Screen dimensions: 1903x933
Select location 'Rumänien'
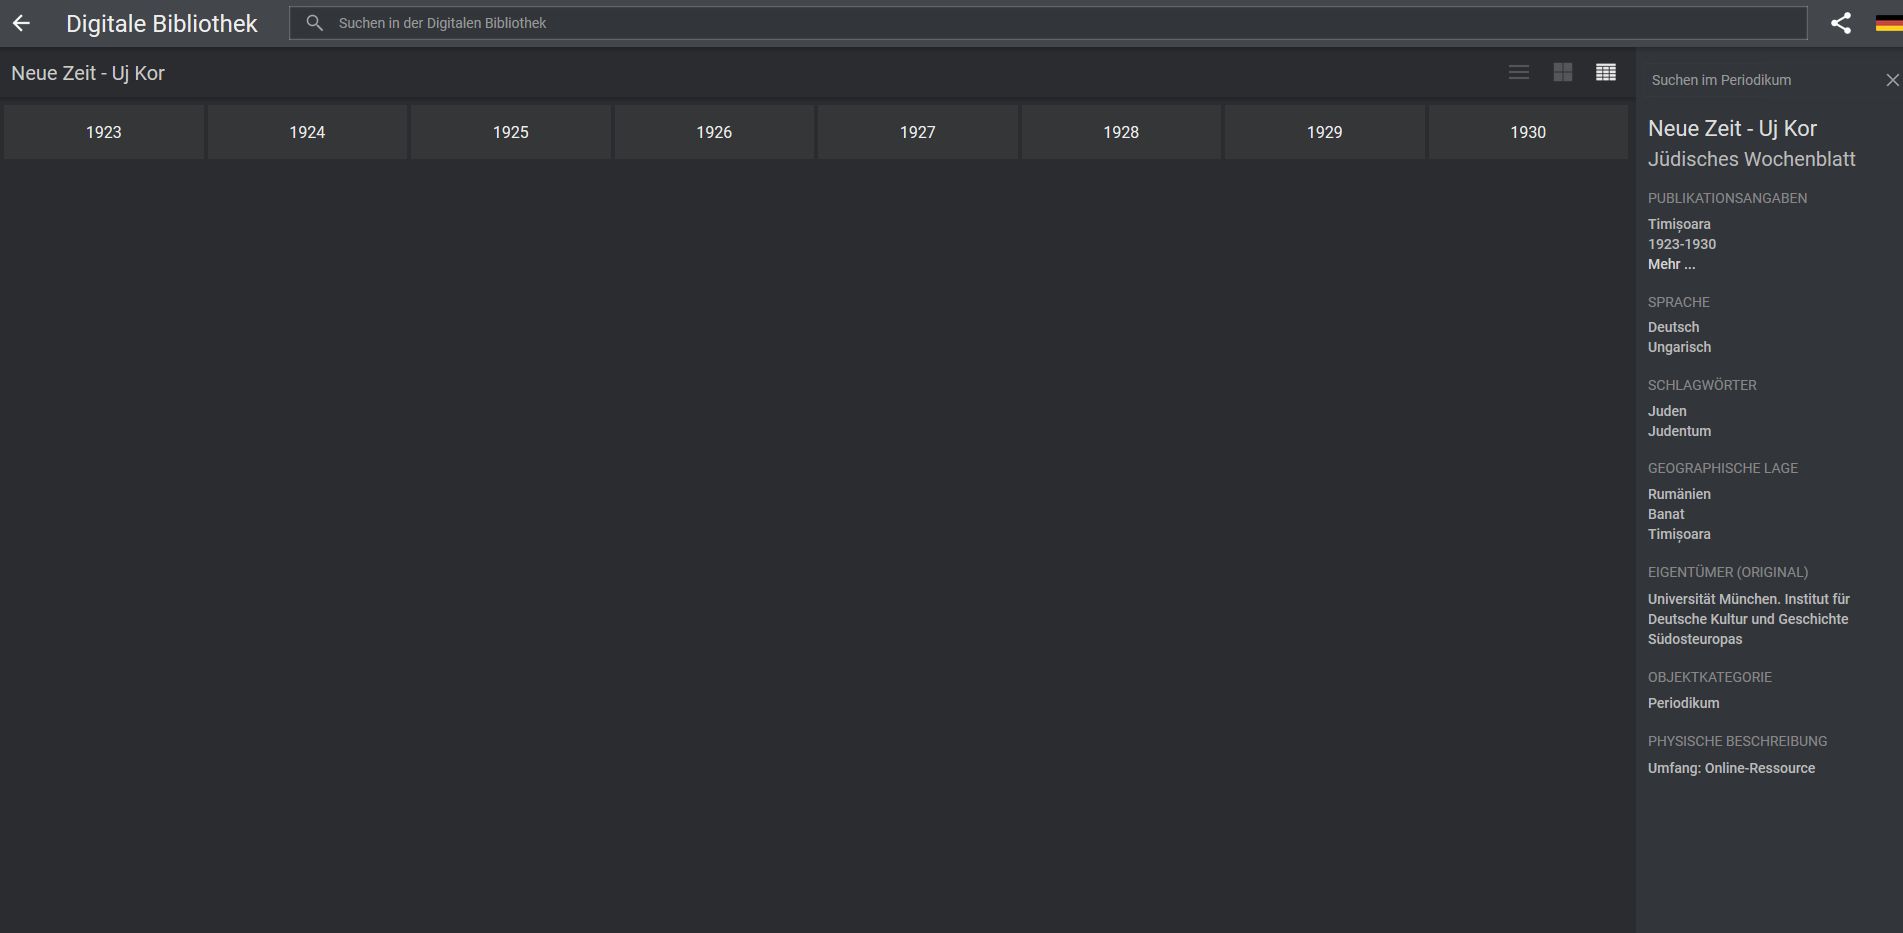pyautogui.click(x=1679, y=494)
